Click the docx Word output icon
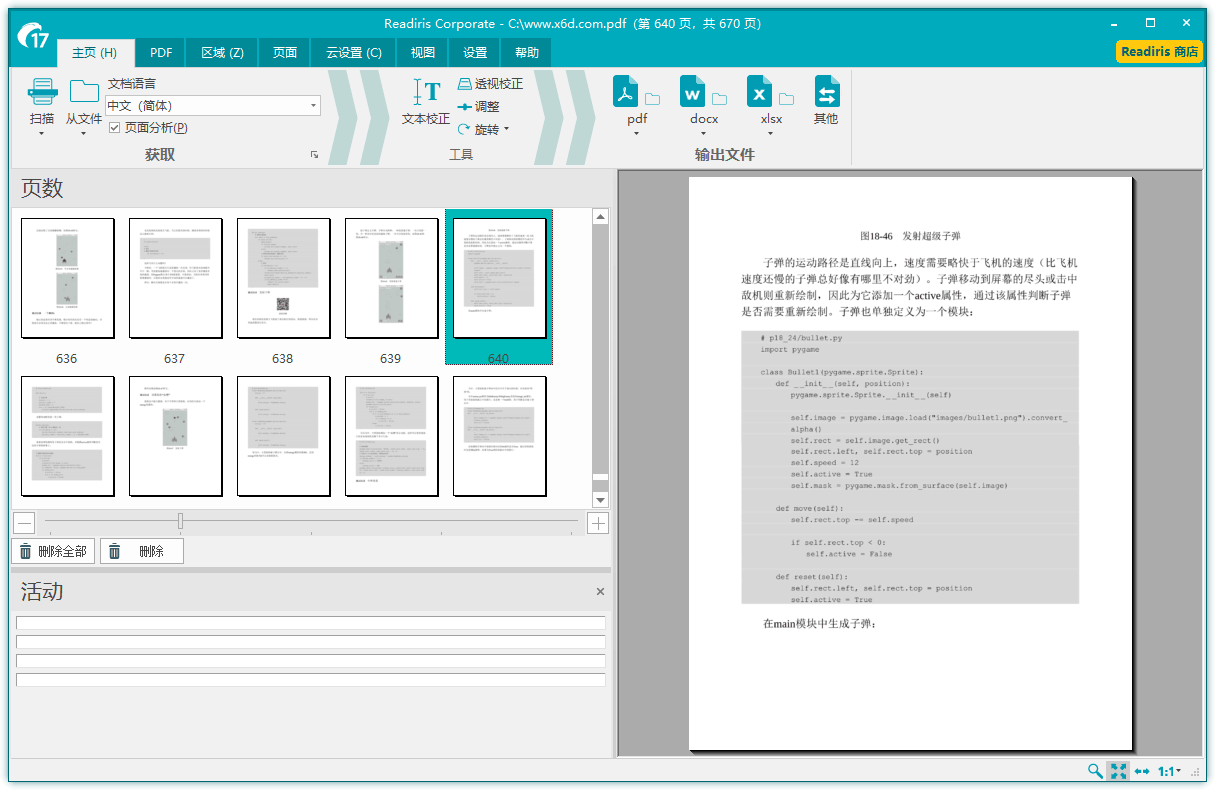Screen dimensions: 1215x790 click(x=693, y=93)
